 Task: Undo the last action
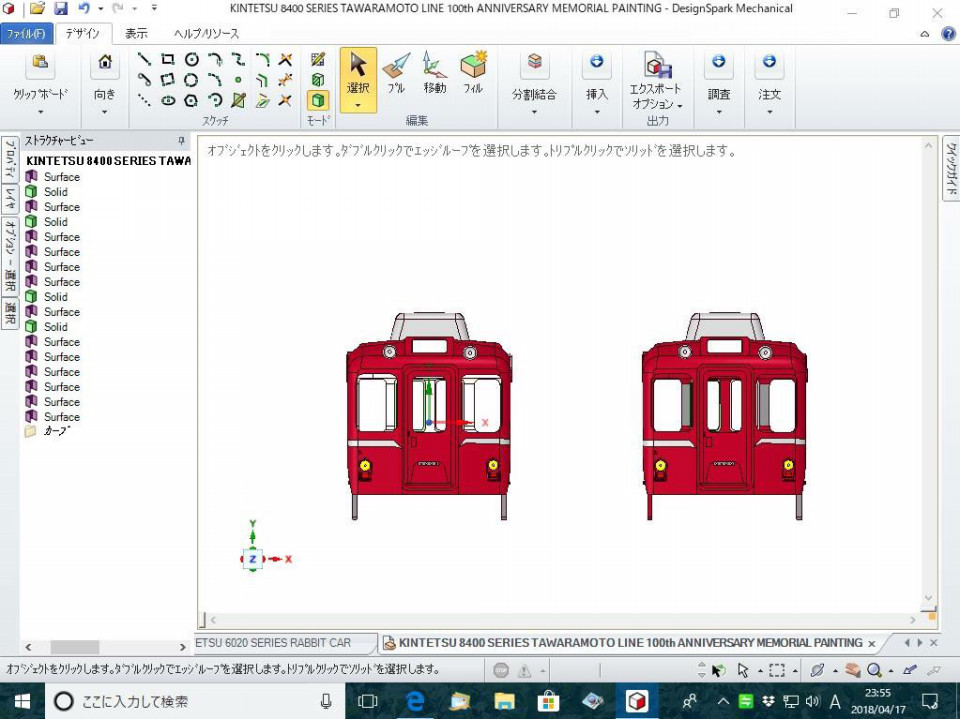coord(84,9)
